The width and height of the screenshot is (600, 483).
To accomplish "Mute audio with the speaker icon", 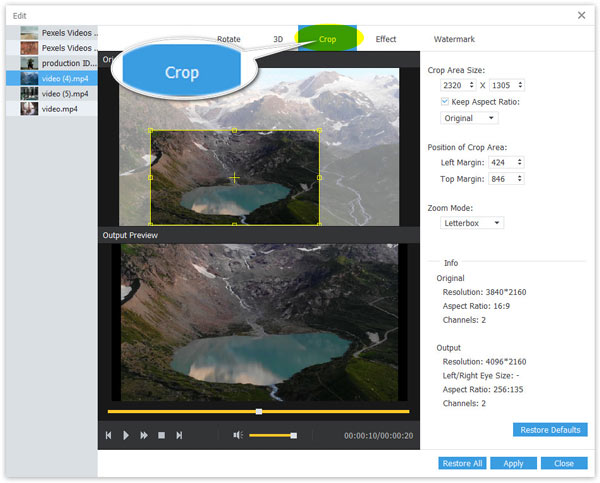I will (238, 435).
